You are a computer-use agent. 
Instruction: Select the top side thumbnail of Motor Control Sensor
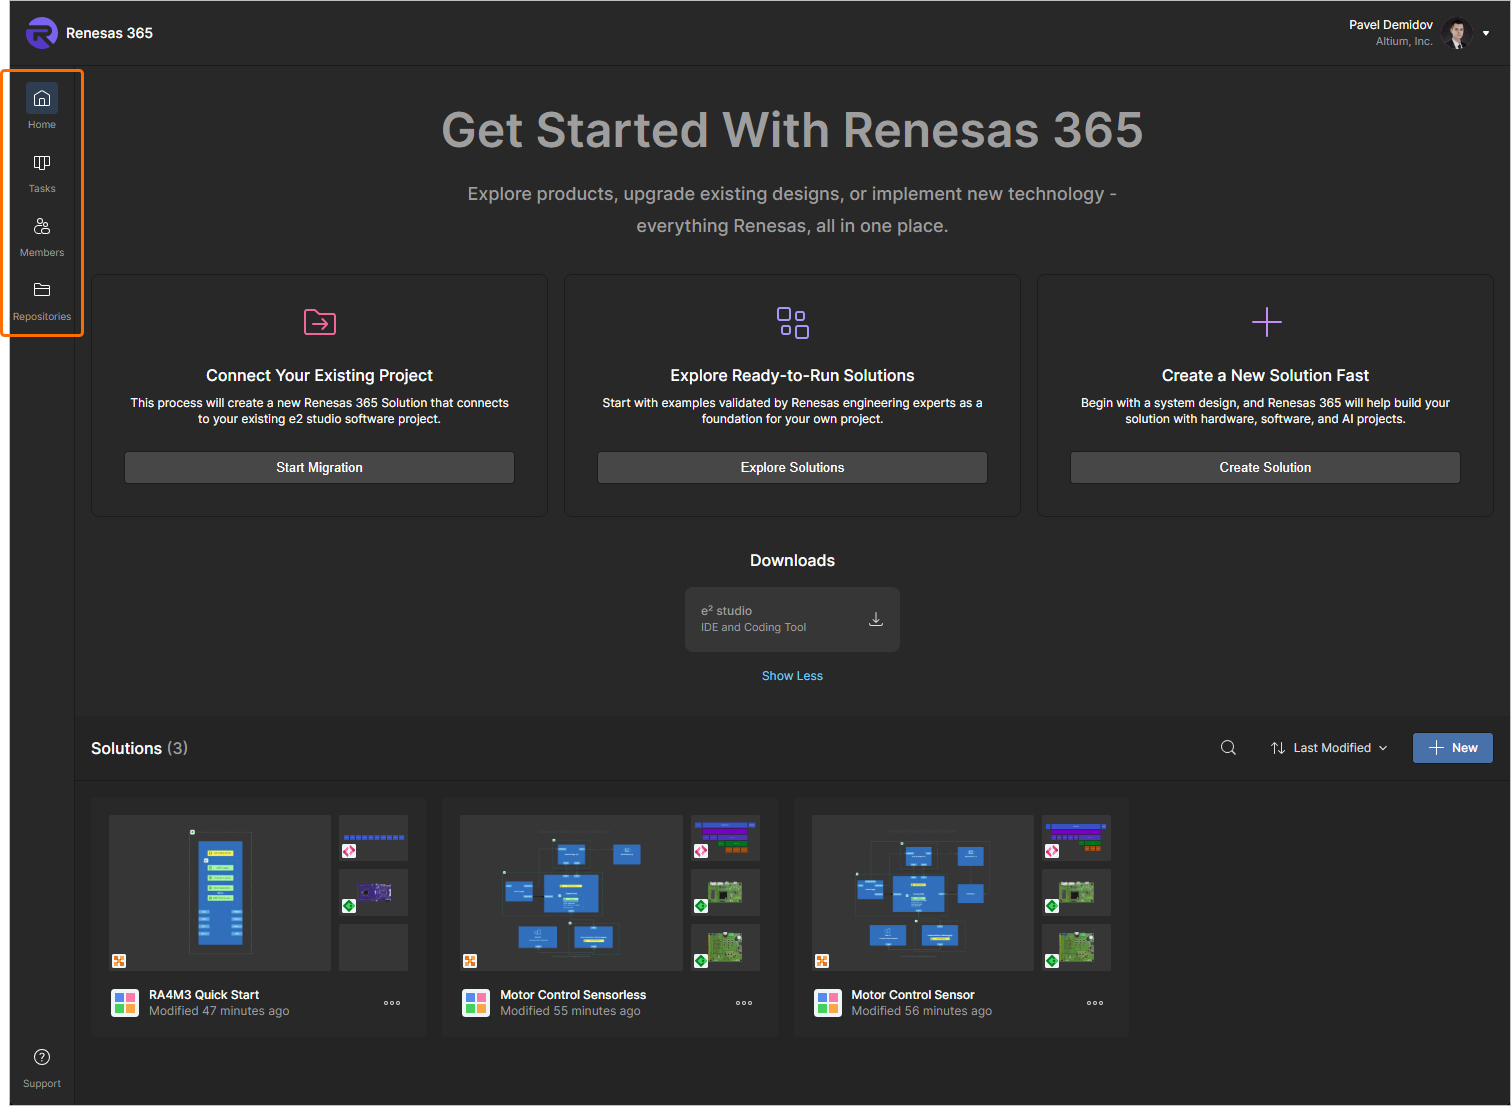[1076, 838]
